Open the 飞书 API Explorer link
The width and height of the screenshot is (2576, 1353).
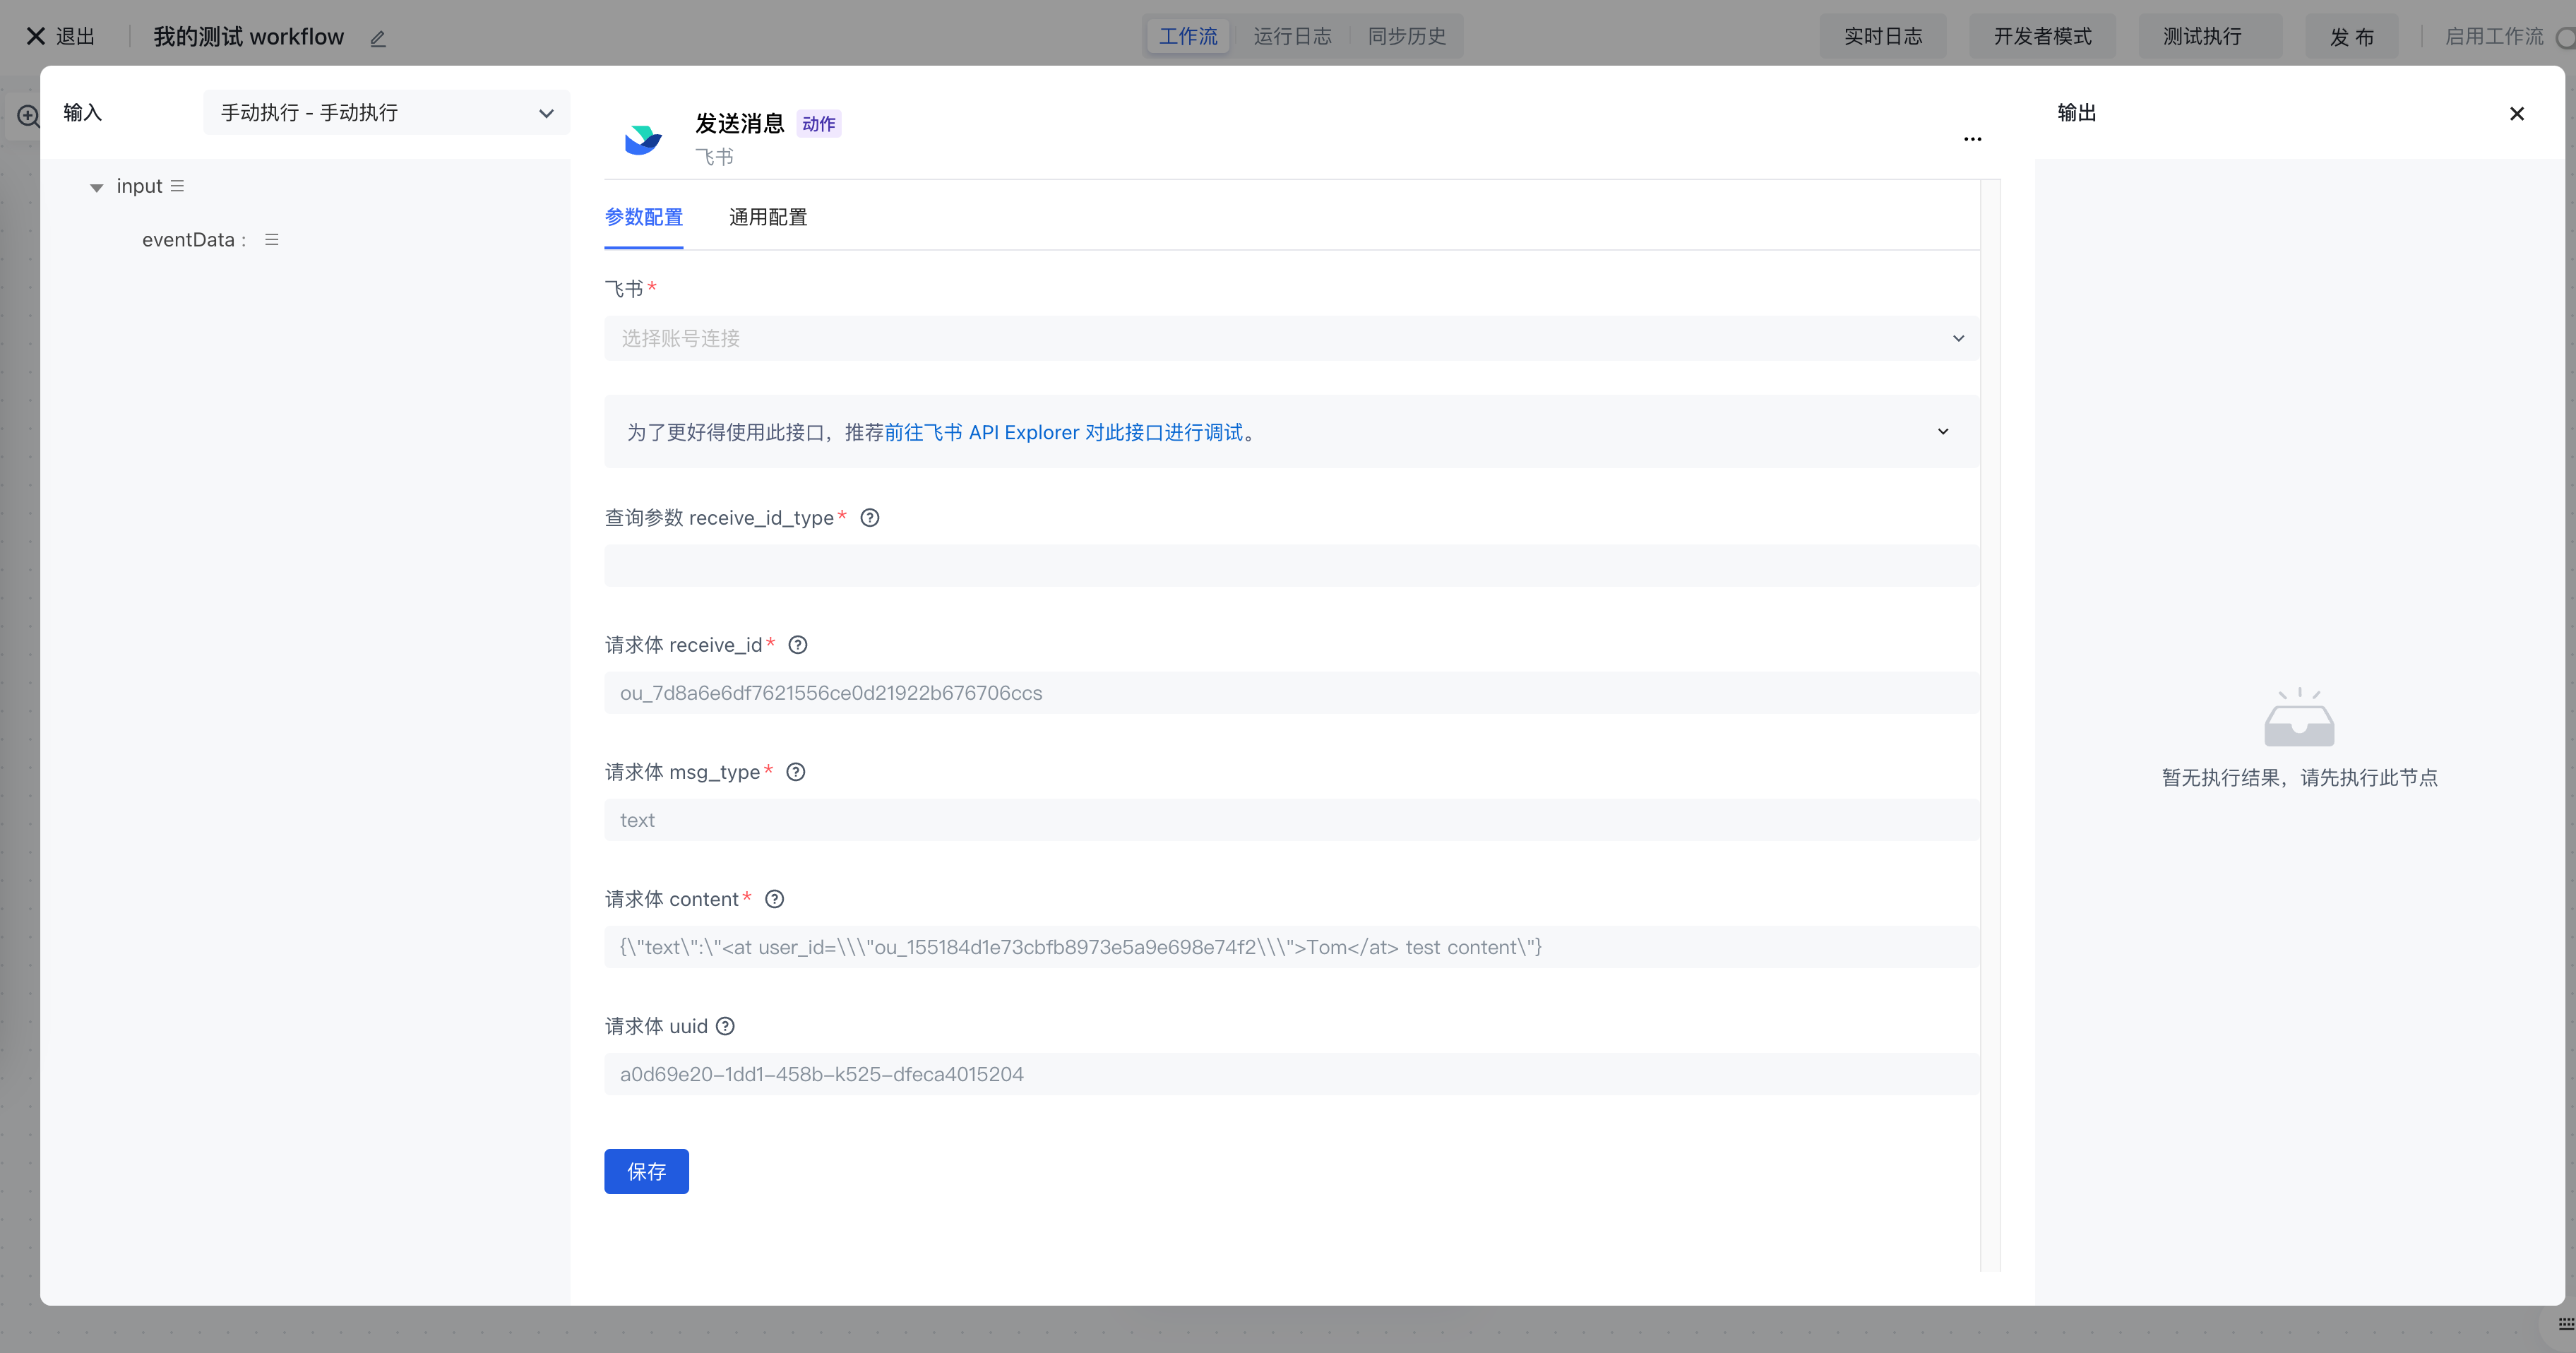tap(1063, 432)
